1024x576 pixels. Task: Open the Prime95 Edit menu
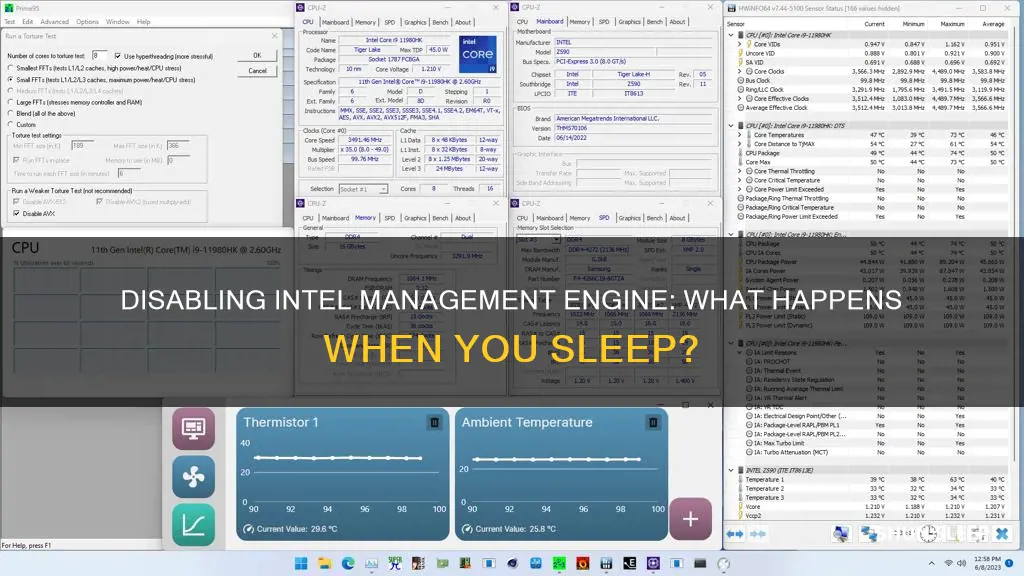(x=27, y=22)
